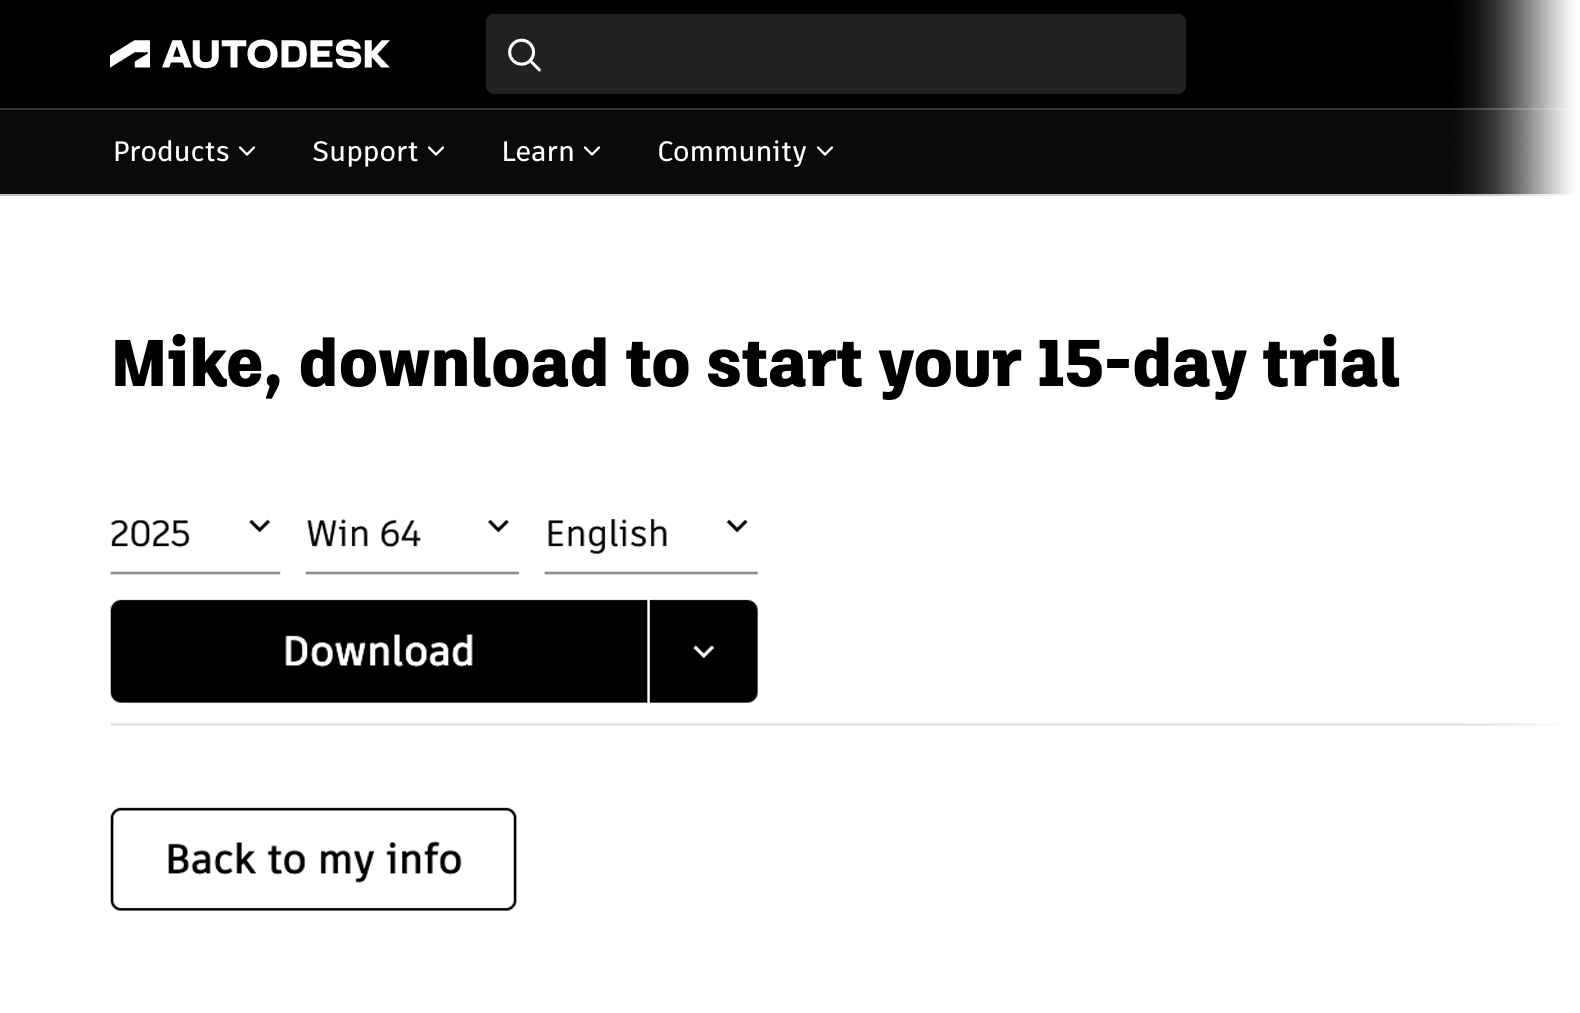Click the Download button
The image size is (1580, 1013).
[378, 651]
